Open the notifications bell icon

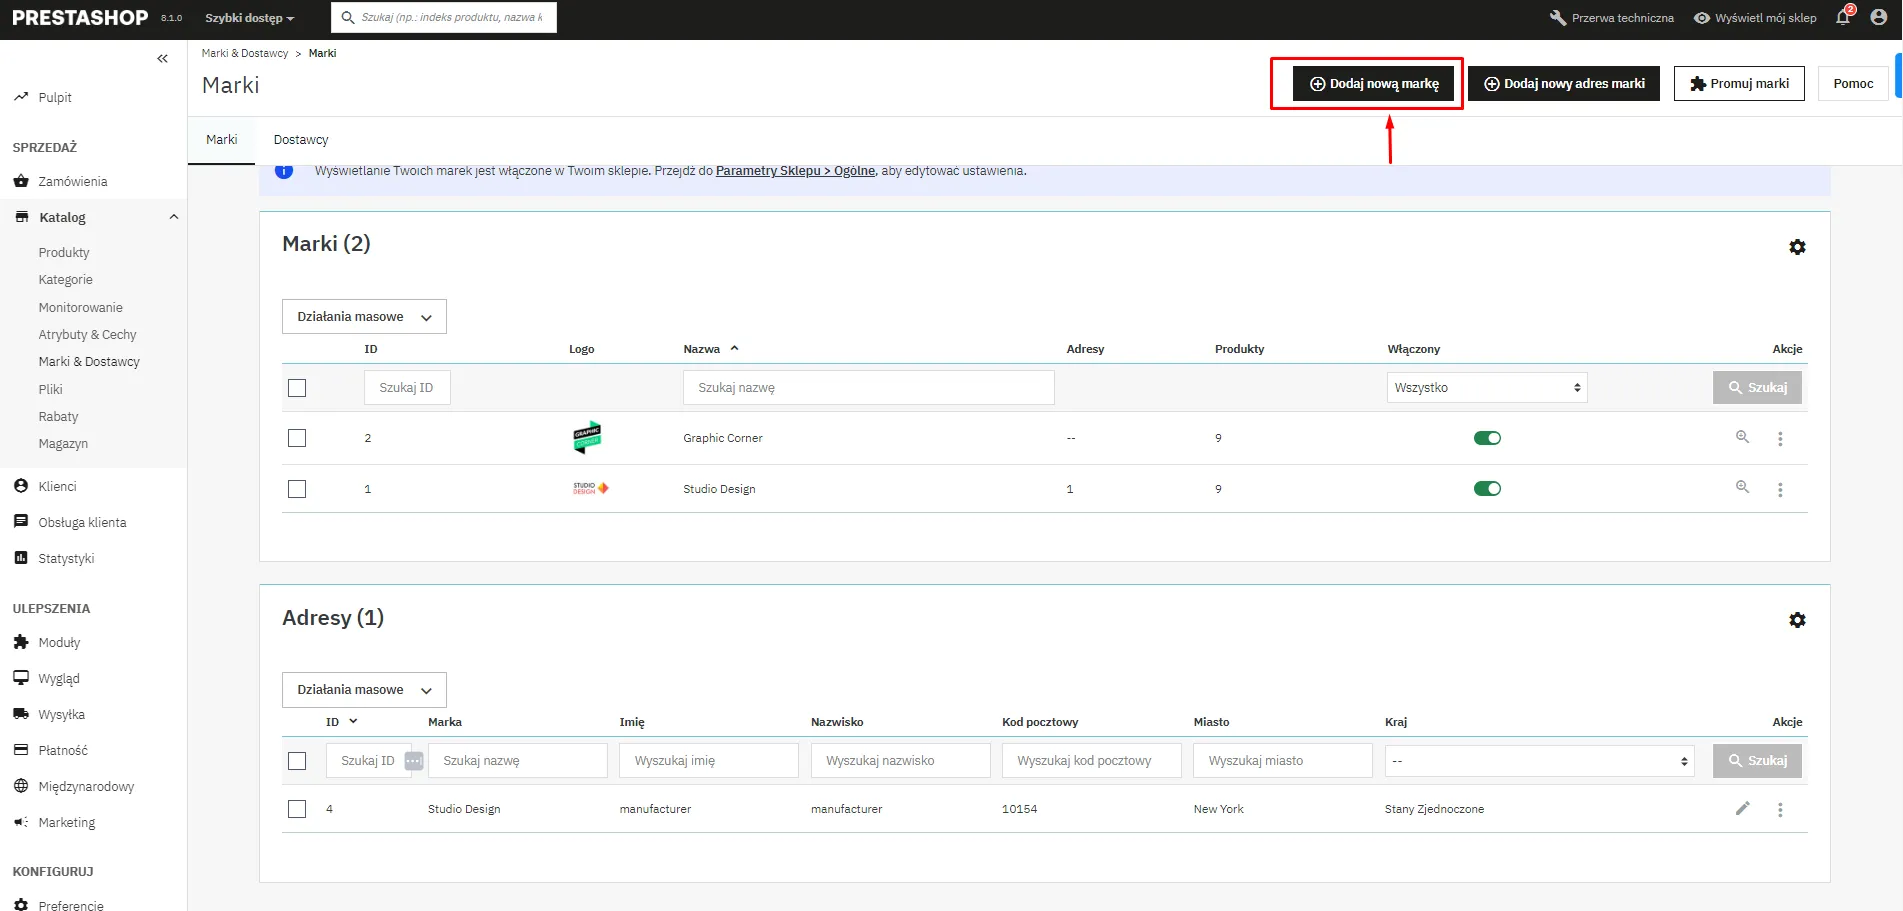[1843, 18]
